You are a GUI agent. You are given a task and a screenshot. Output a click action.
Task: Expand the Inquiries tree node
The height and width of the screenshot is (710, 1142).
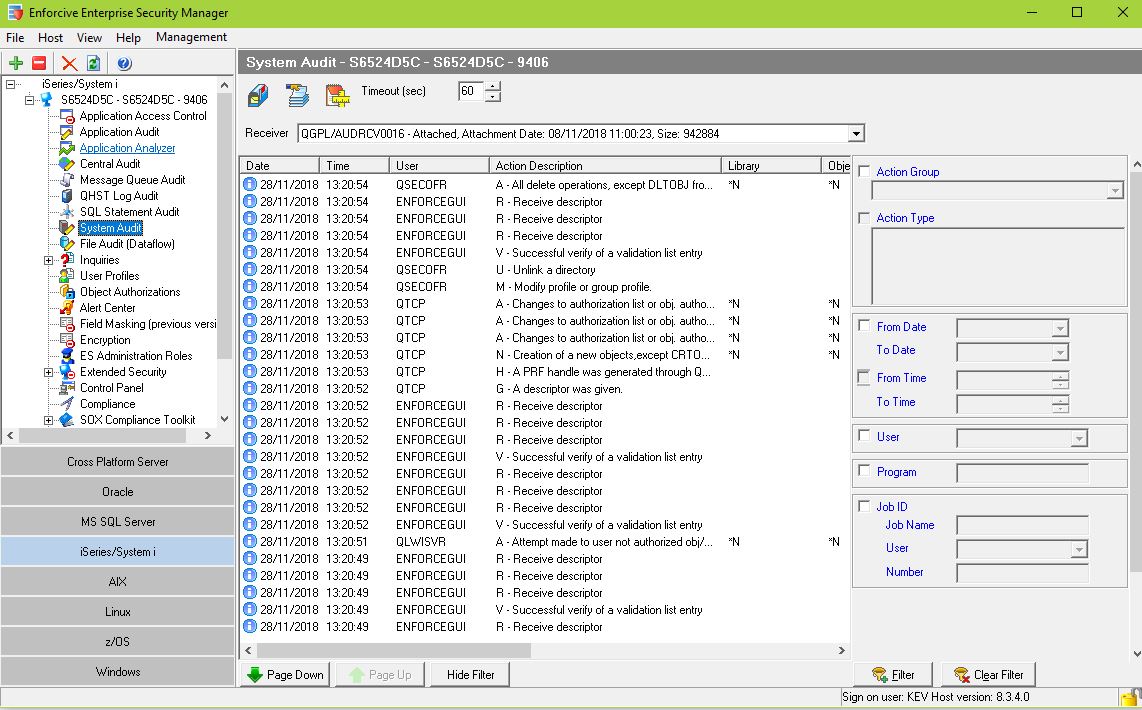coord(48,260)
